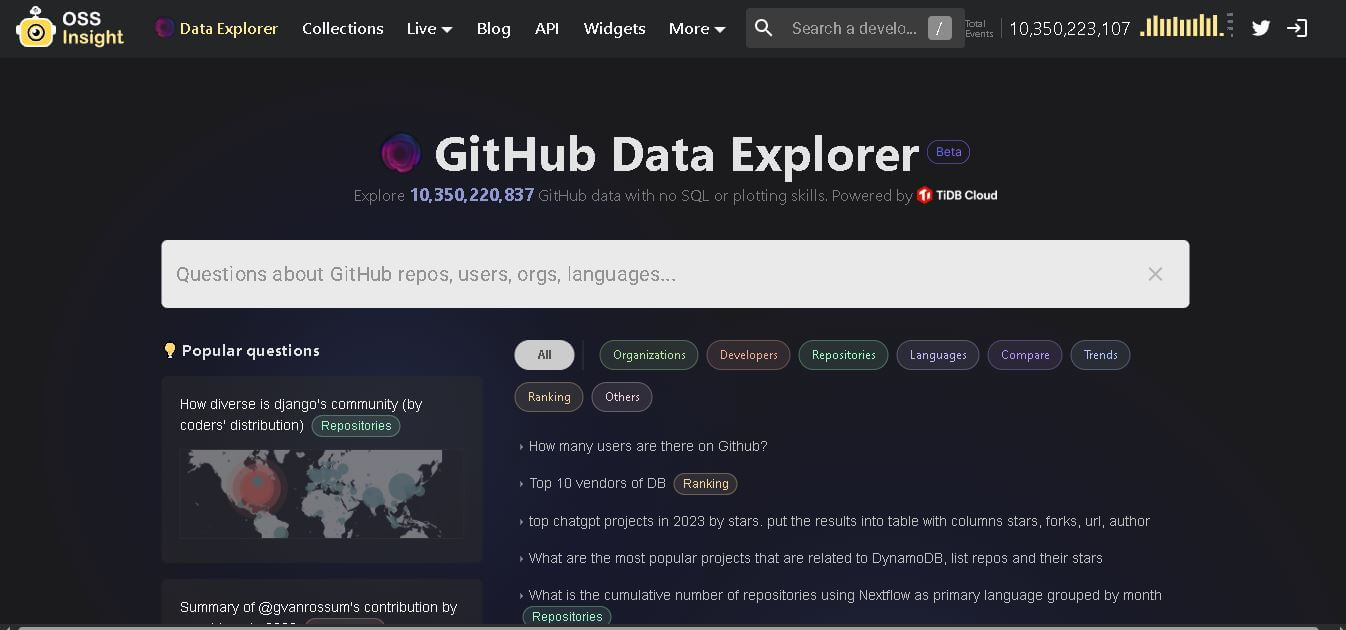Image resolution: width=1346 pixels, height=630 pixels.
Task: Click the GitHub Data Explorer planet icon
Action: point(402,152)
